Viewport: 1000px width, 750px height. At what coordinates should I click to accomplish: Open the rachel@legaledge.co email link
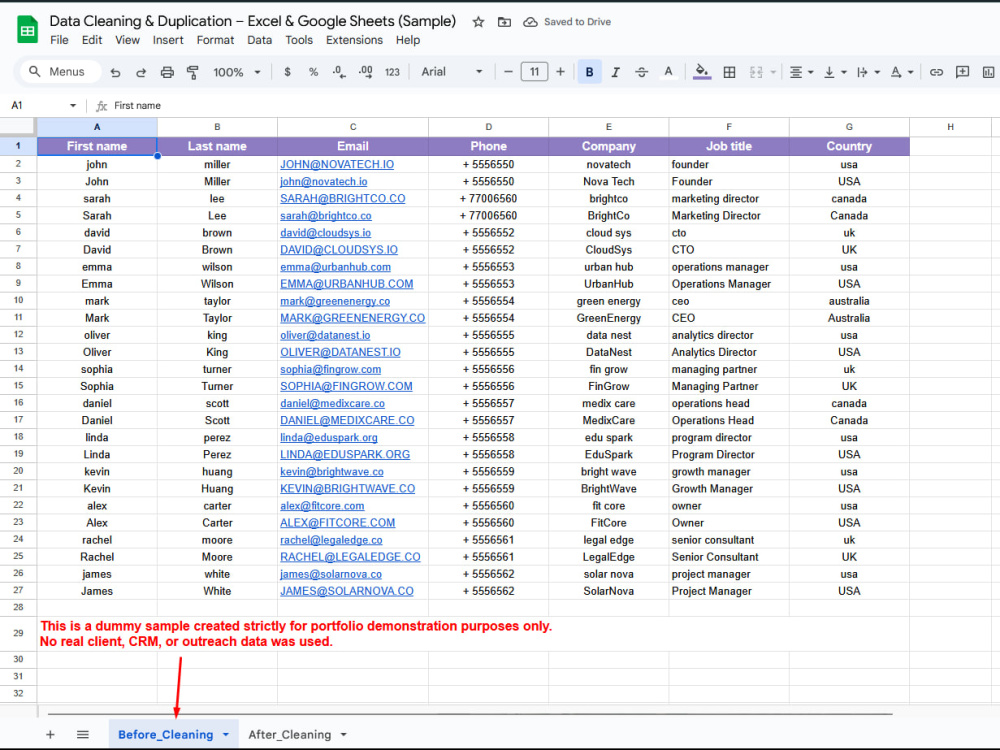coord(331,540)
